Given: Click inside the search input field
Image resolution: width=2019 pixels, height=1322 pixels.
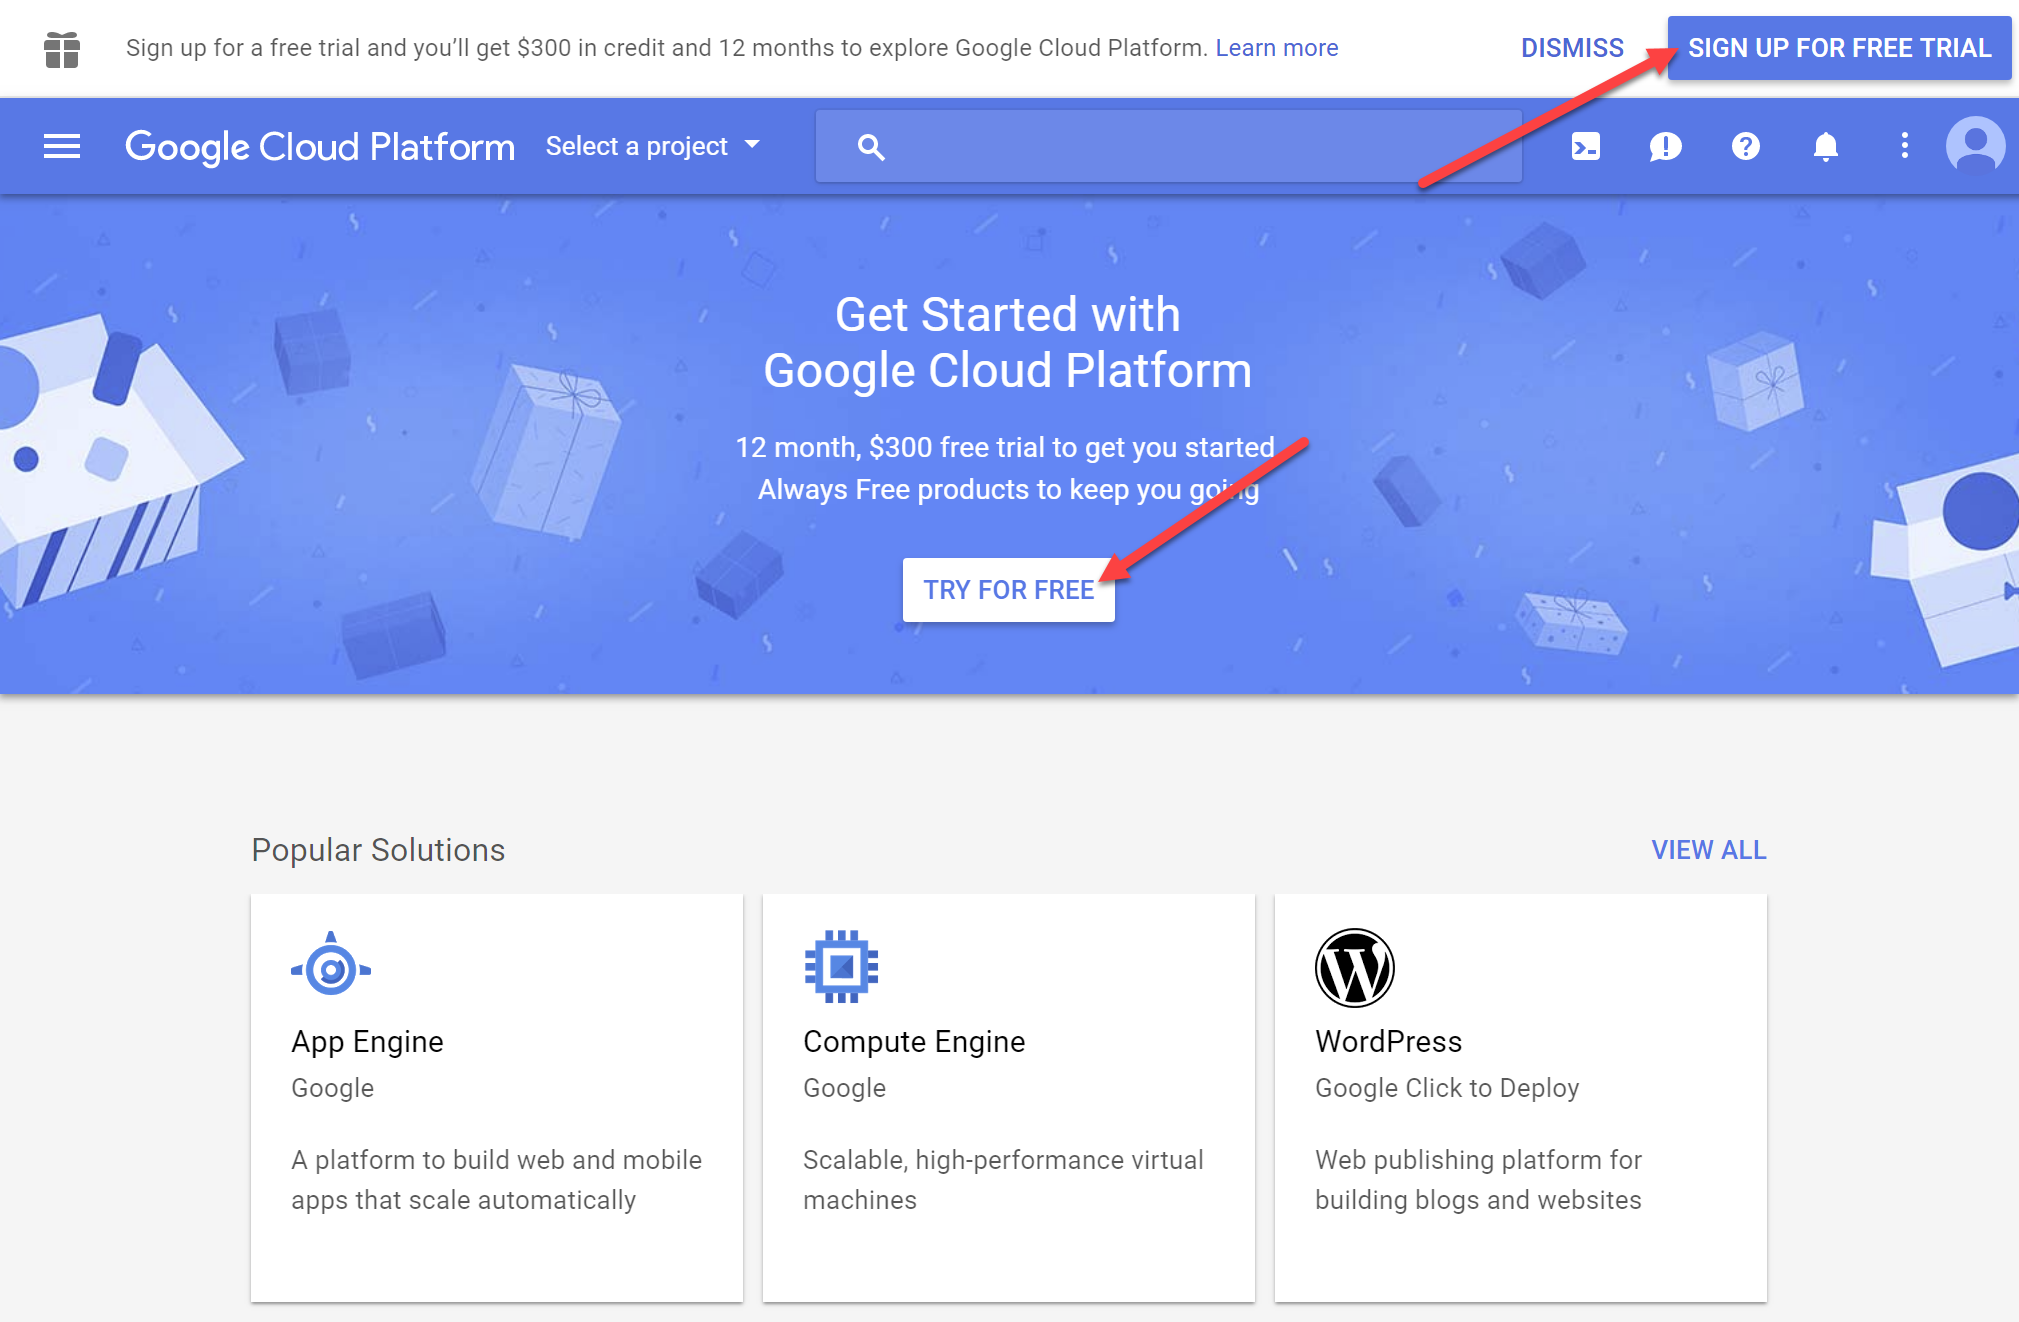Looking at the screenshot, I should 1168,147.
